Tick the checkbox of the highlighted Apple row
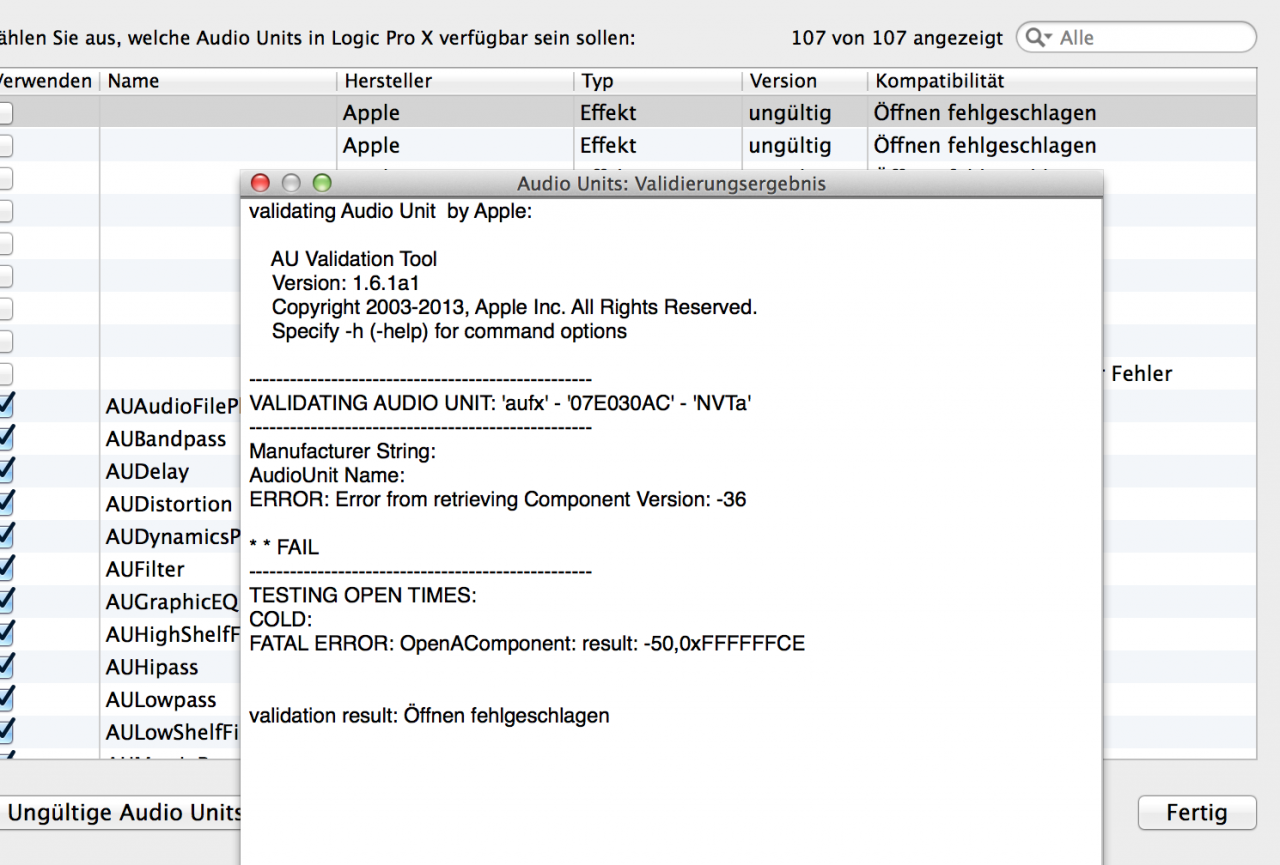The width and height of the screenshot is (1280, 865). (4, 113)
